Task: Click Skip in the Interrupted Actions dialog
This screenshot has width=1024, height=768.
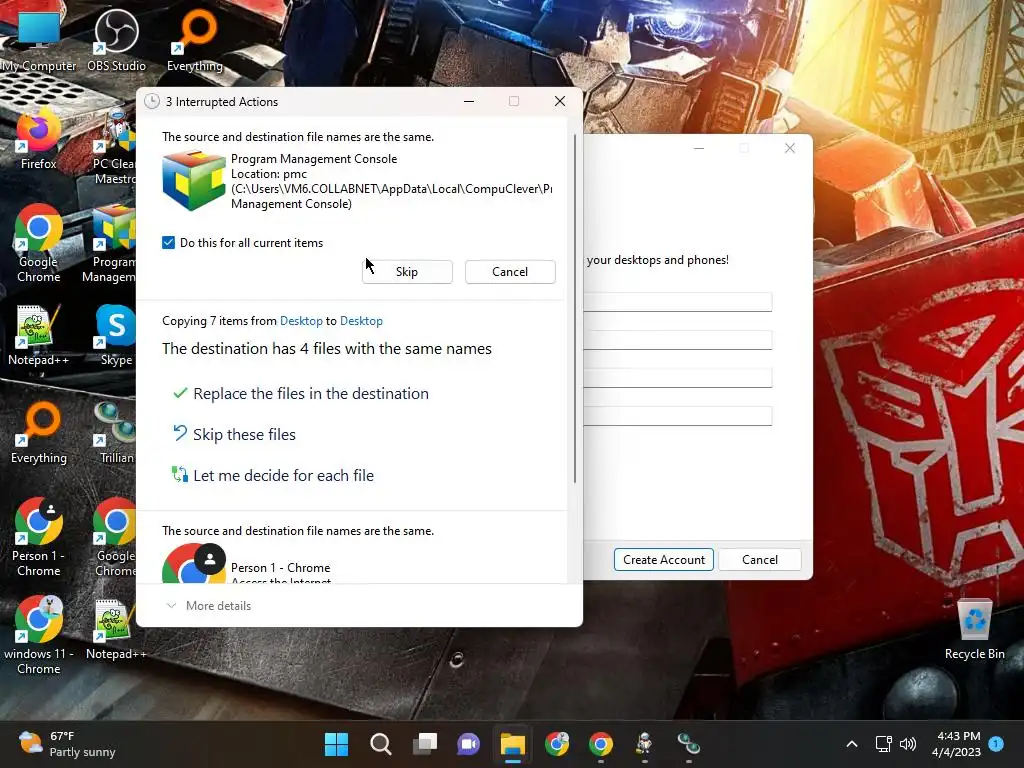Action: coord(407,272)
